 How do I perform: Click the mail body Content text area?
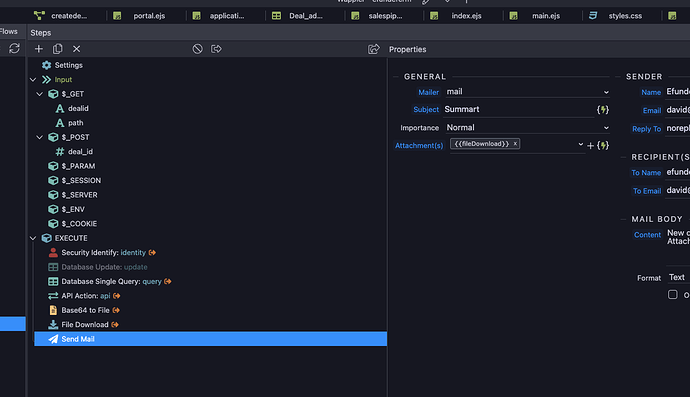(x=678, y=246)
